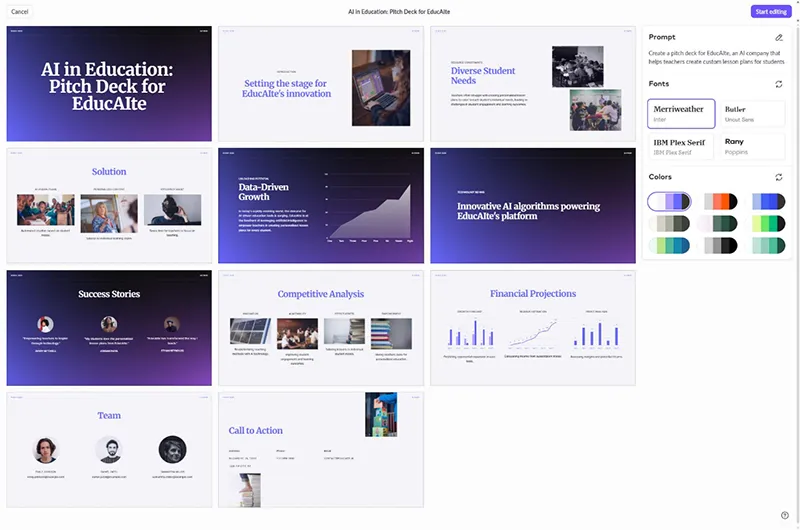Pick the IBM Plex Serif font option
Viewport: 800px width, 530px height.
(679, 146)
